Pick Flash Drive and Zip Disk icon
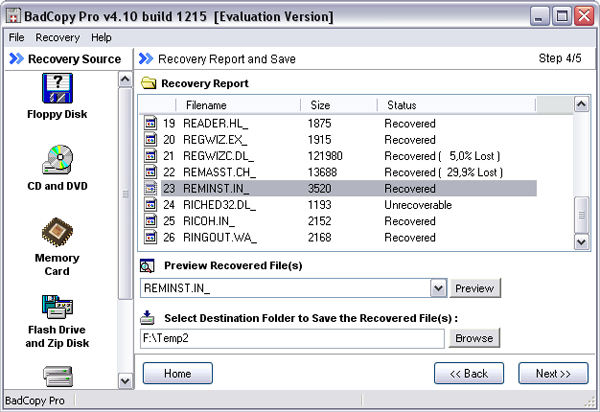This screenshot has height=412, width=600. point(57,307)
